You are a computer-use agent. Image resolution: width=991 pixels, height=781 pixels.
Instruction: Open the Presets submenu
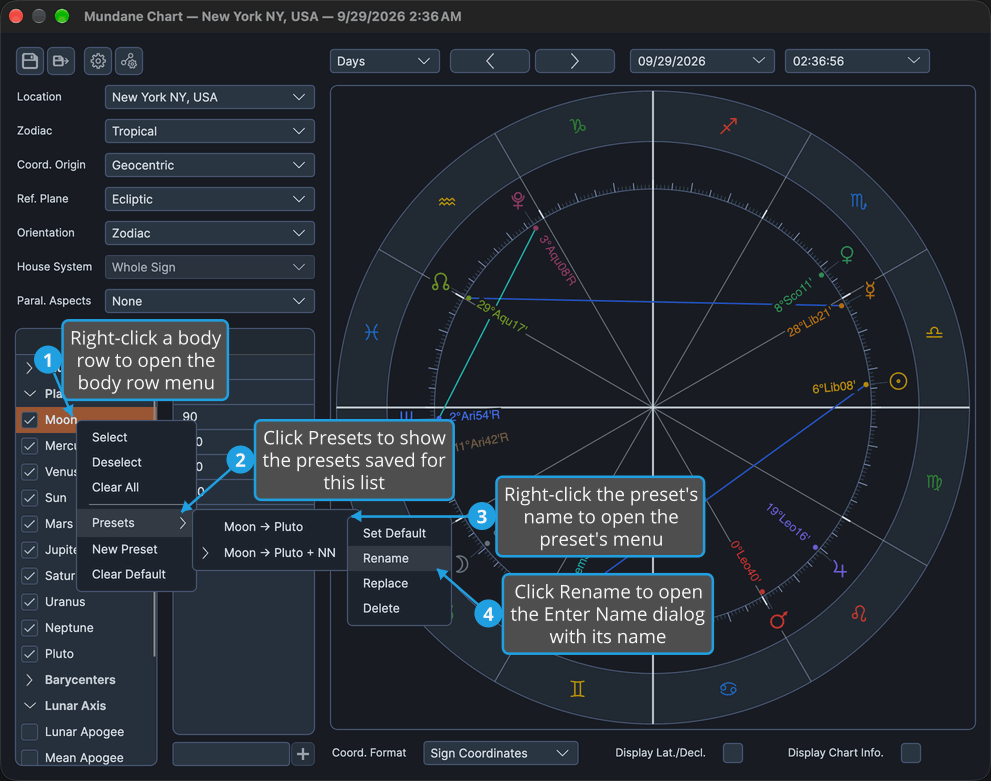pos(137,523)
